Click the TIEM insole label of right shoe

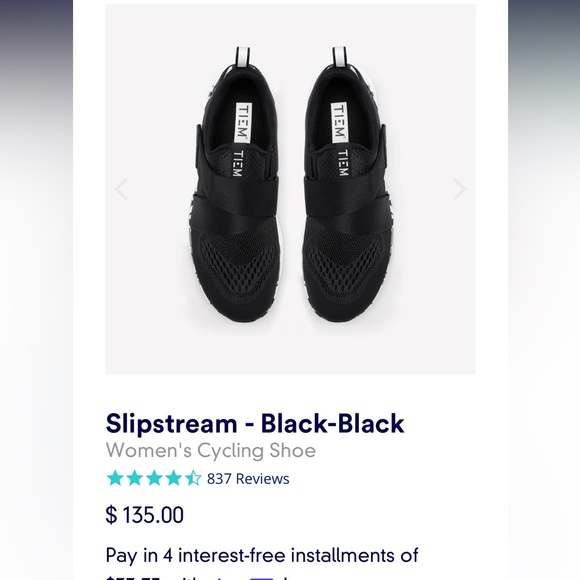tap(338, 123)
